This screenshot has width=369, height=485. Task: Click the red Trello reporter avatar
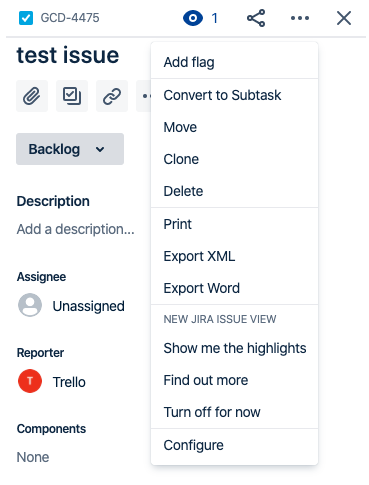(30, 381)
